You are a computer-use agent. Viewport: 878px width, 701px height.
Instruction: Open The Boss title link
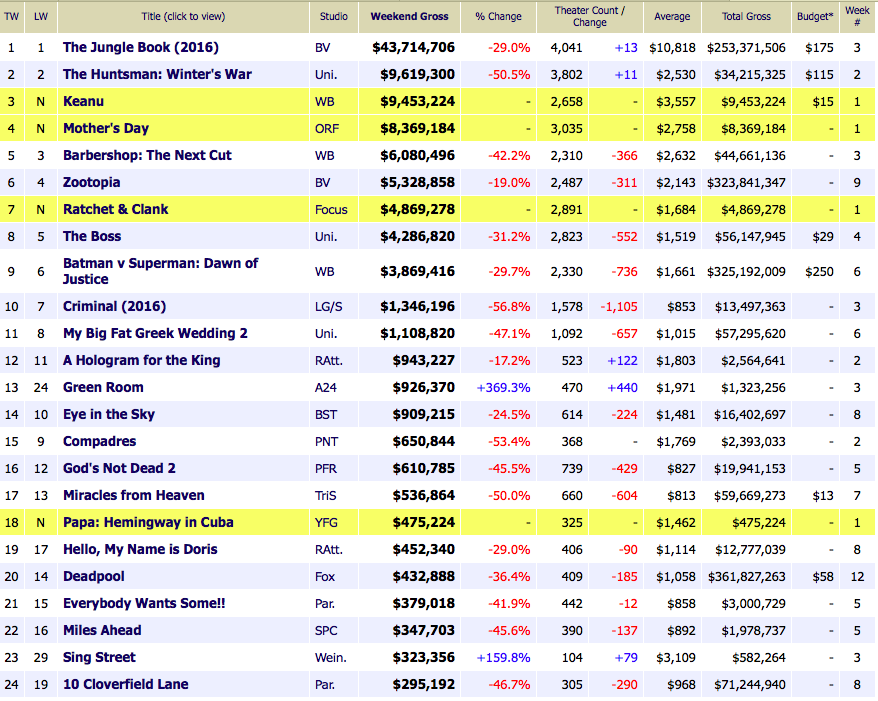click(92, 236)
